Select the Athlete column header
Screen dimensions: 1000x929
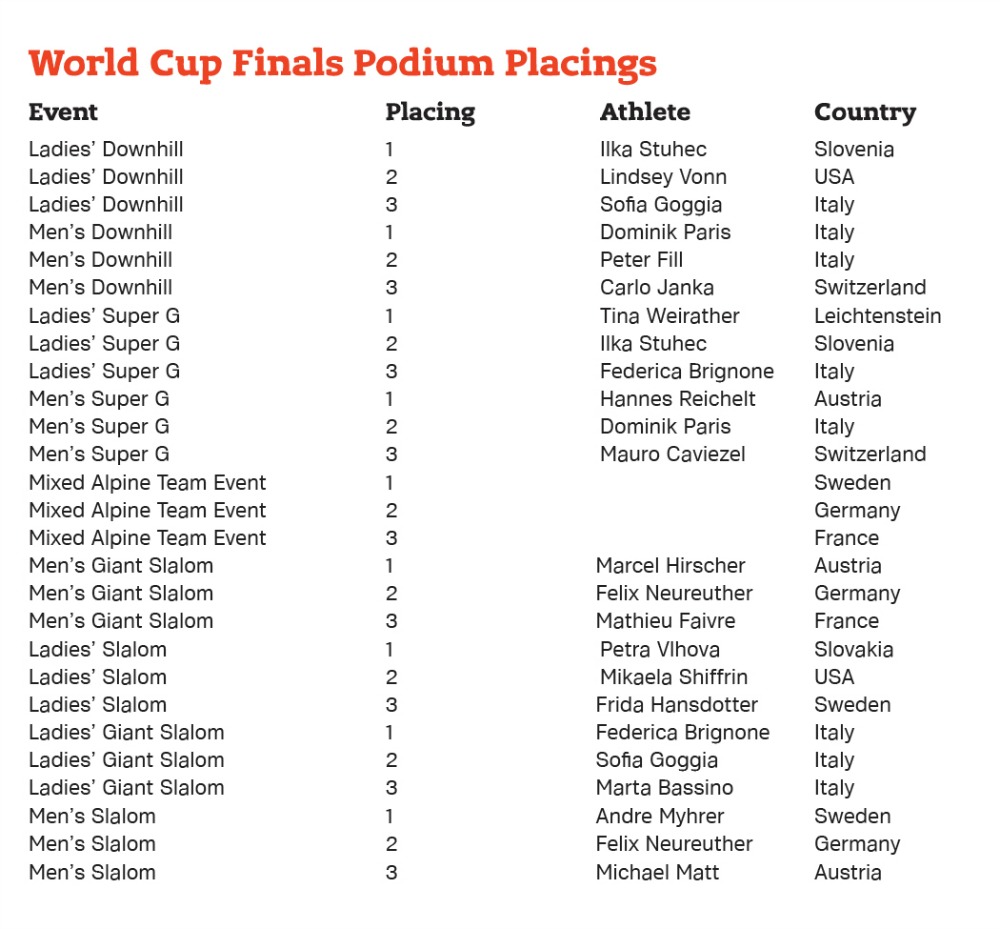pyautogui.click(x=645, y=112)
